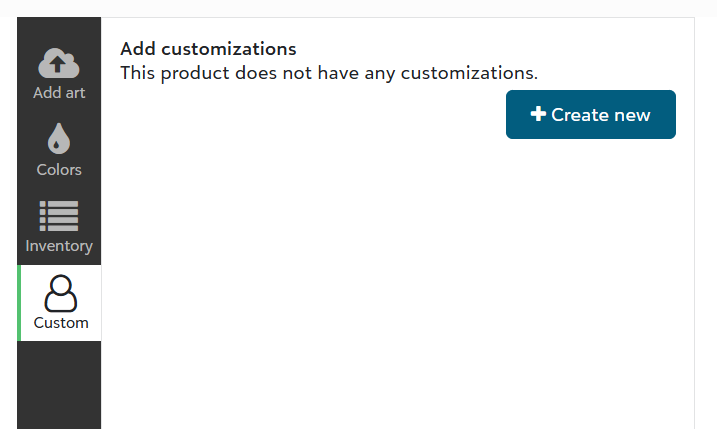Select the Custom tab
The height and width of the screenshot is (429, 717).
pyautogui.click(x=60, y=303)
